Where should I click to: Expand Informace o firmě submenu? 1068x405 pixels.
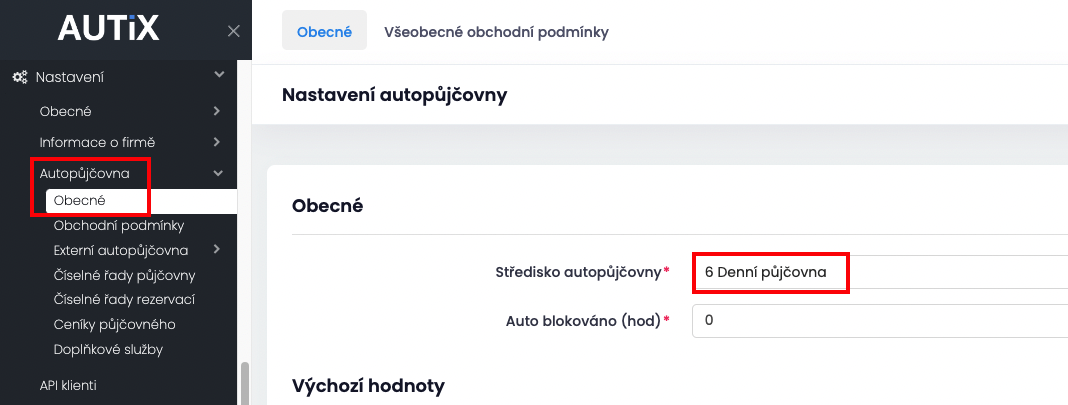click(x=217, y=142)
